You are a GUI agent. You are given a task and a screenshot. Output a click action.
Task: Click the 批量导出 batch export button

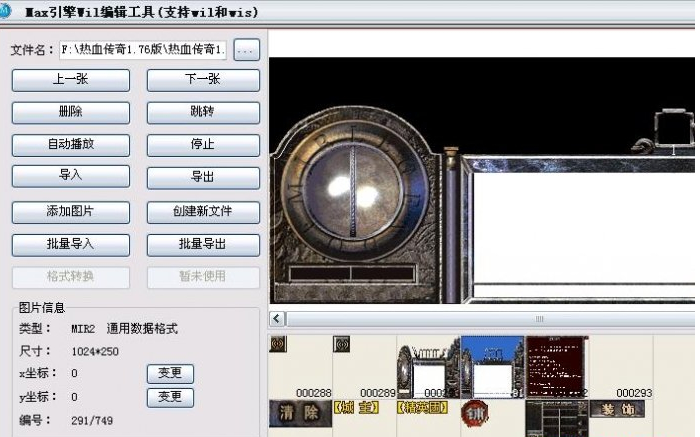pos(203,245)
